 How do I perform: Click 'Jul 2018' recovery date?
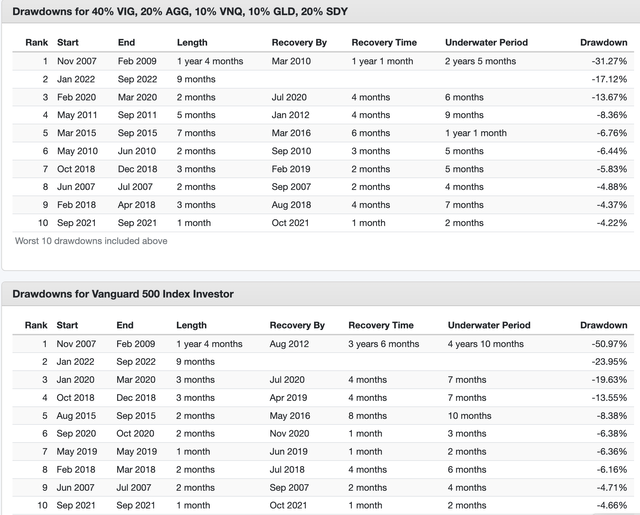pos(287,470)
